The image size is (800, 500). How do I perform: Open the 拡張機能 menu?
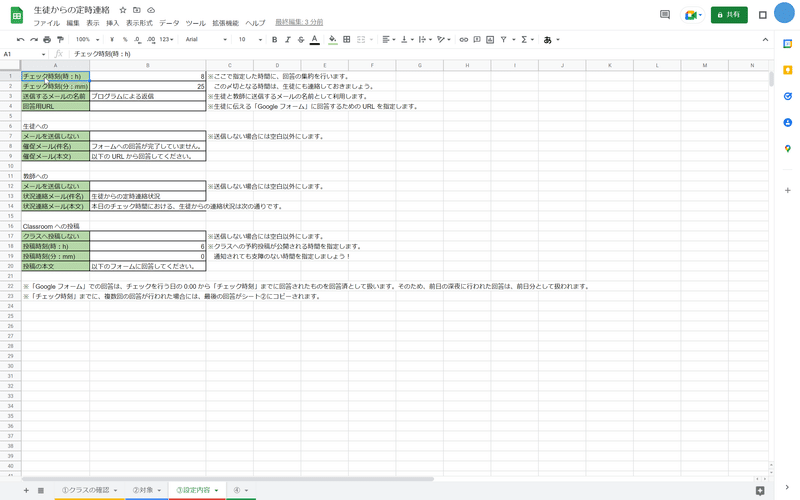pos(226,23)
